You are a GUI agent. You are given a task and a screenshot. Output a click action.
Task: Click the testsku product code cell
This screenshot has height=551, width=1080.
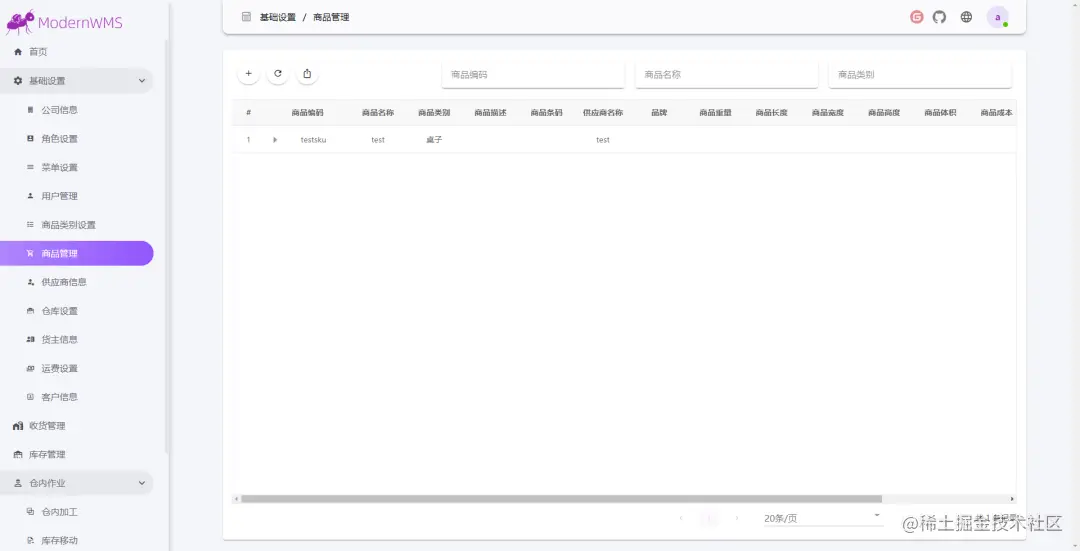coord(313,140)
